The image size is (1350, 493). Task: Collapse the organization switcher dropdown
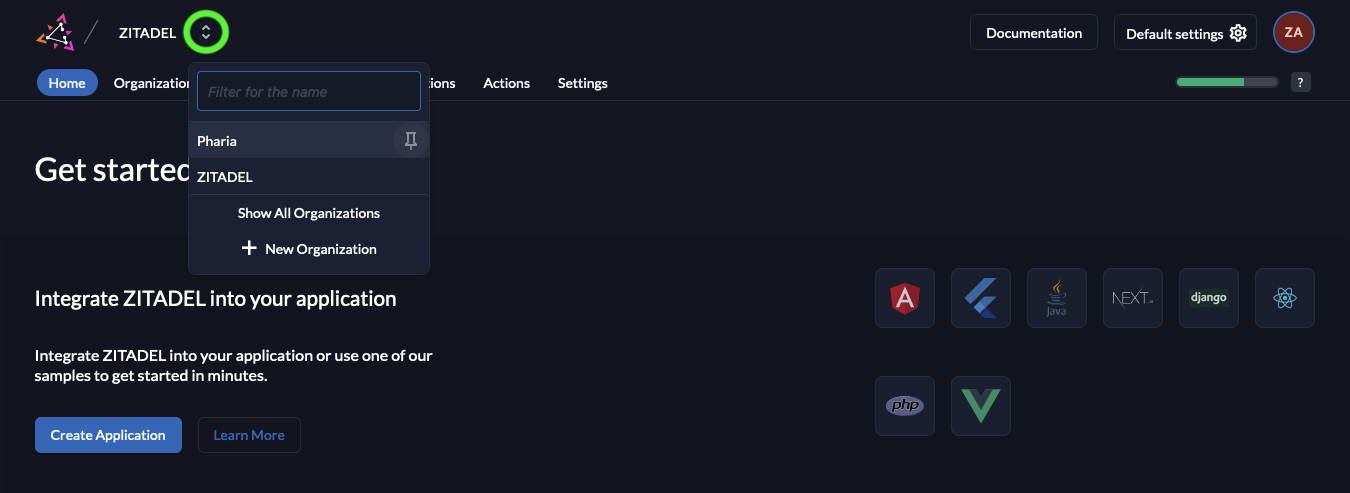coord(206,33)
